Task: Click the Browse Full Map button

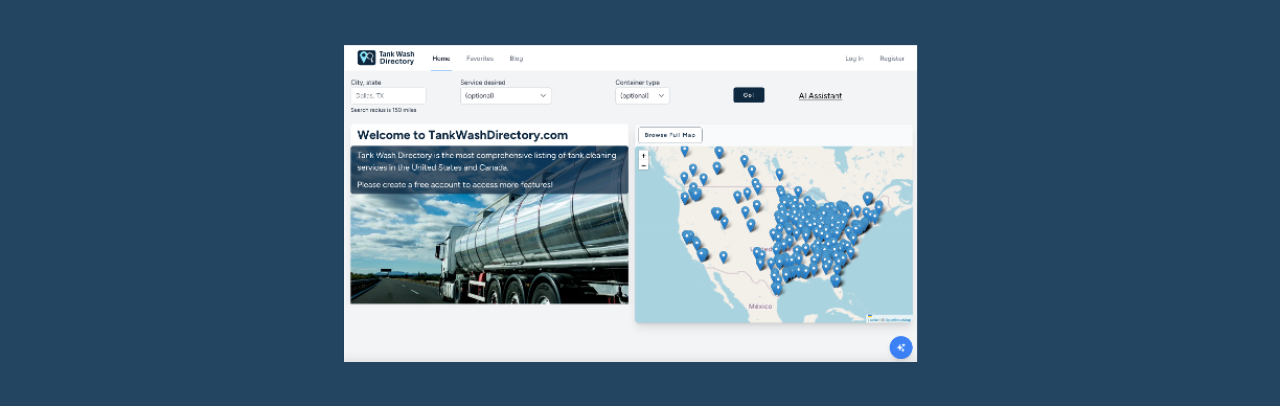Action: point(670,134)
